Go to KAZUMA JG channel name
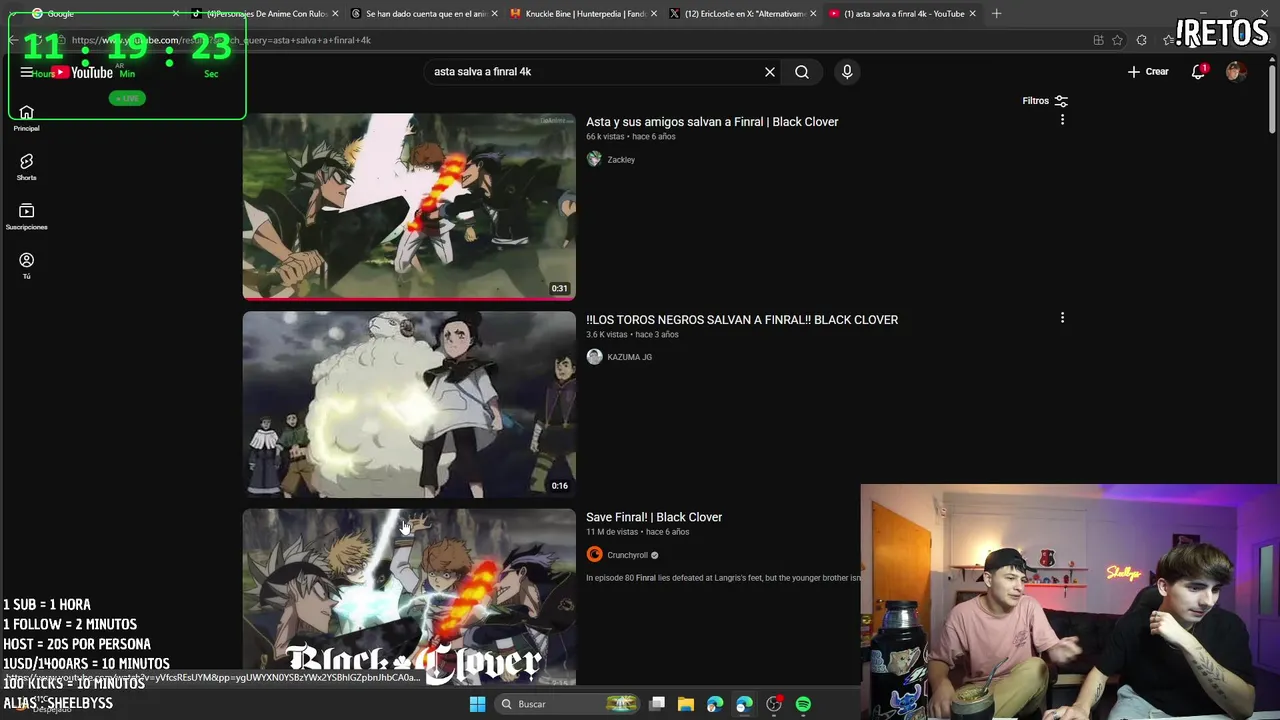This screenshot has height=720, width=1280. click(629, 357)
